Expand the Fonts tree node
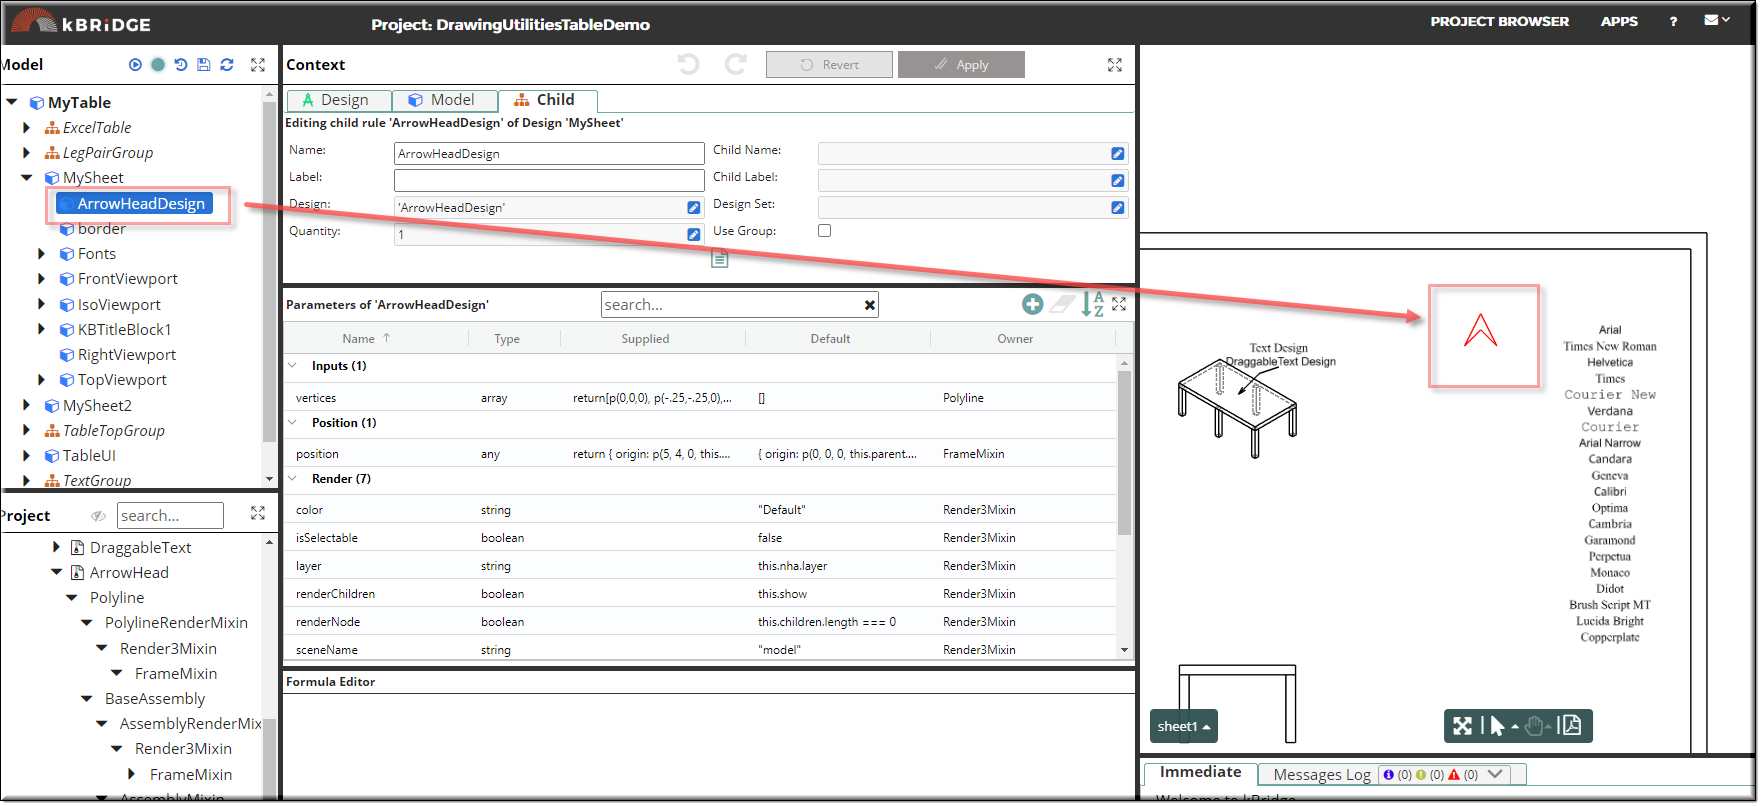This screenshot has width=1761, height=806. (41, 254)
